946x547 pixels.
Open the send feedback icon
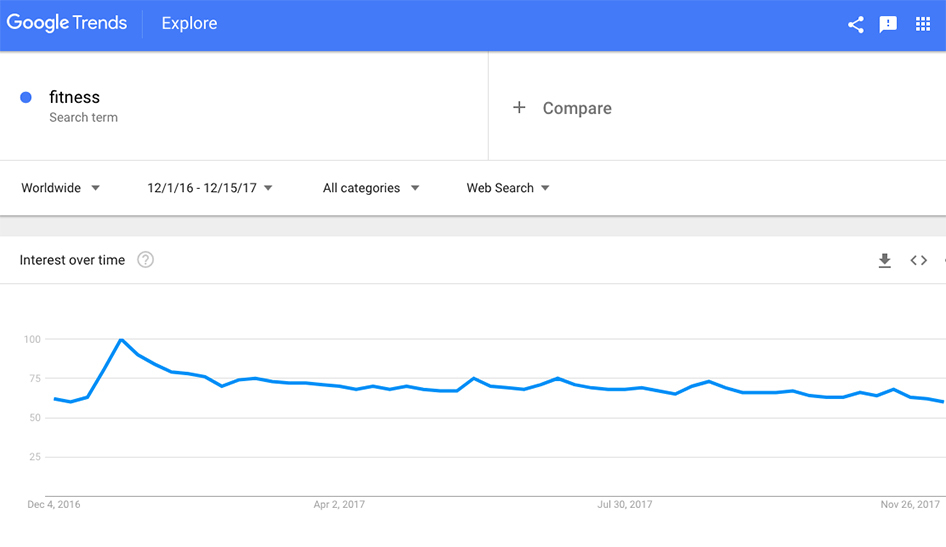(888, 25)
